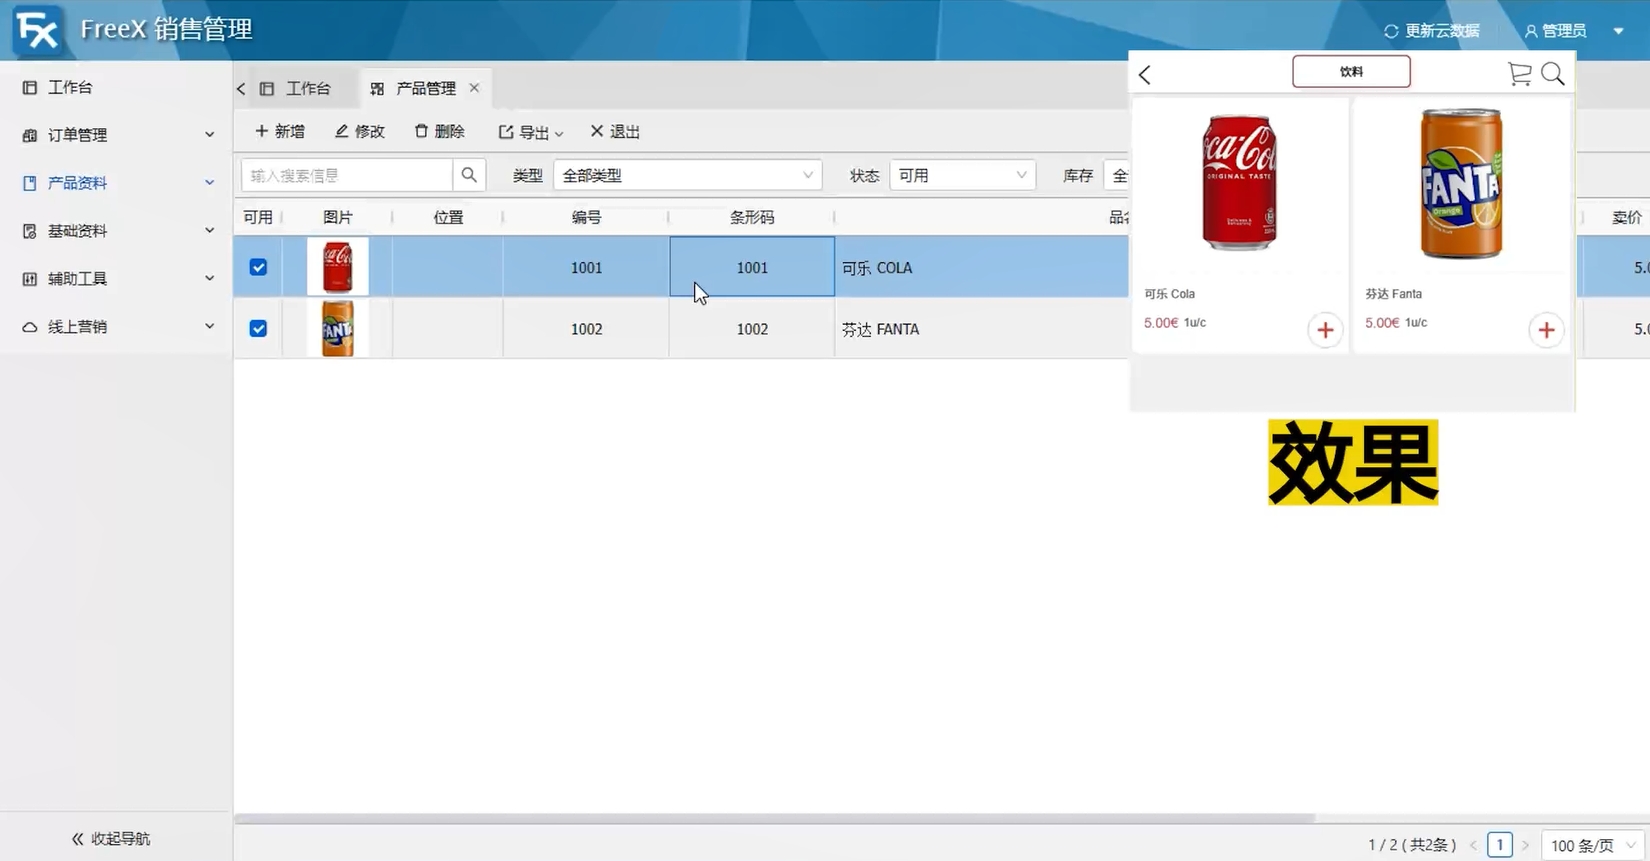Expand 产品资料 sidebar menu
The width and height of the screenshot is (1650, 861).
pyautogui.click(x=116, y=183)
